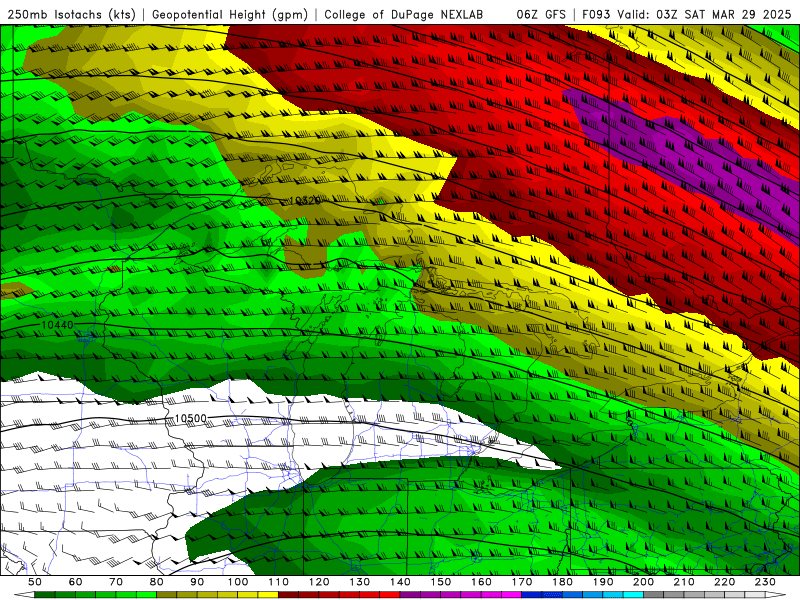Click 'College of DuPage NEXLAB' header text
The image size is (800, 600).
point(404,15)
